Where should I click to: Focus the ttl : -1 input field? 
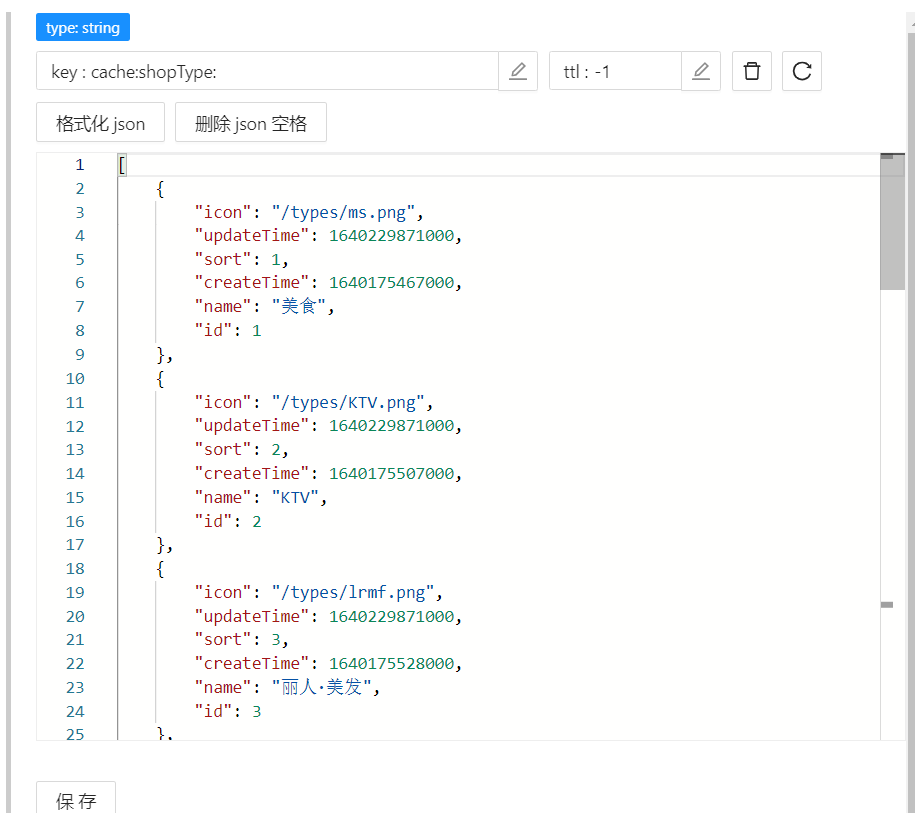[x=615, y=71]
